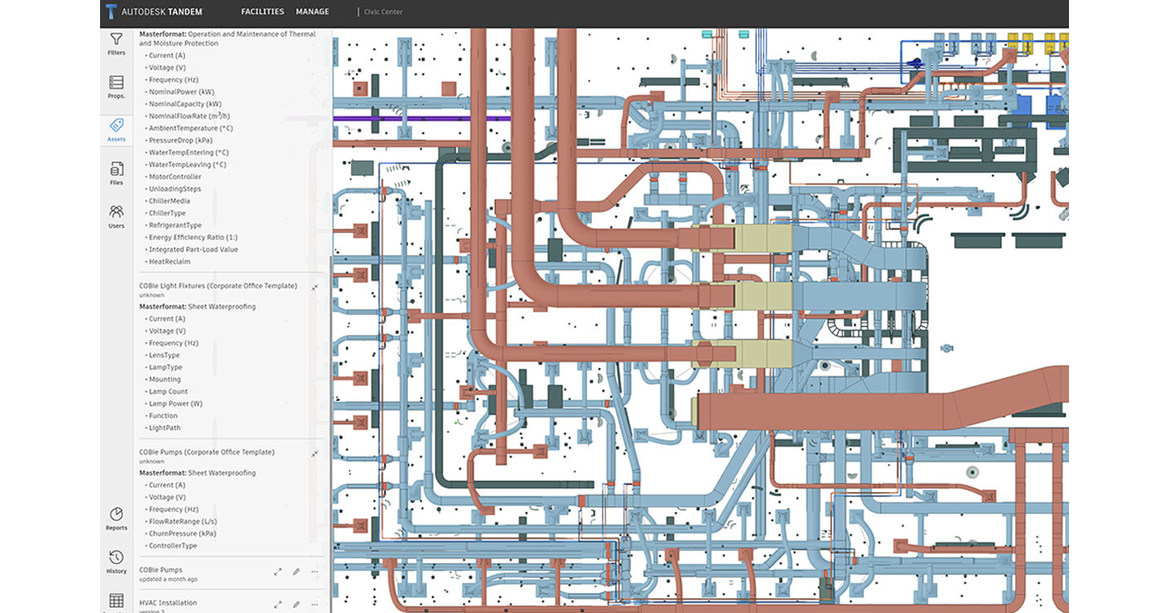Open the Reports panel
This screenshot has width=1169, height=613.
(116, 518)
